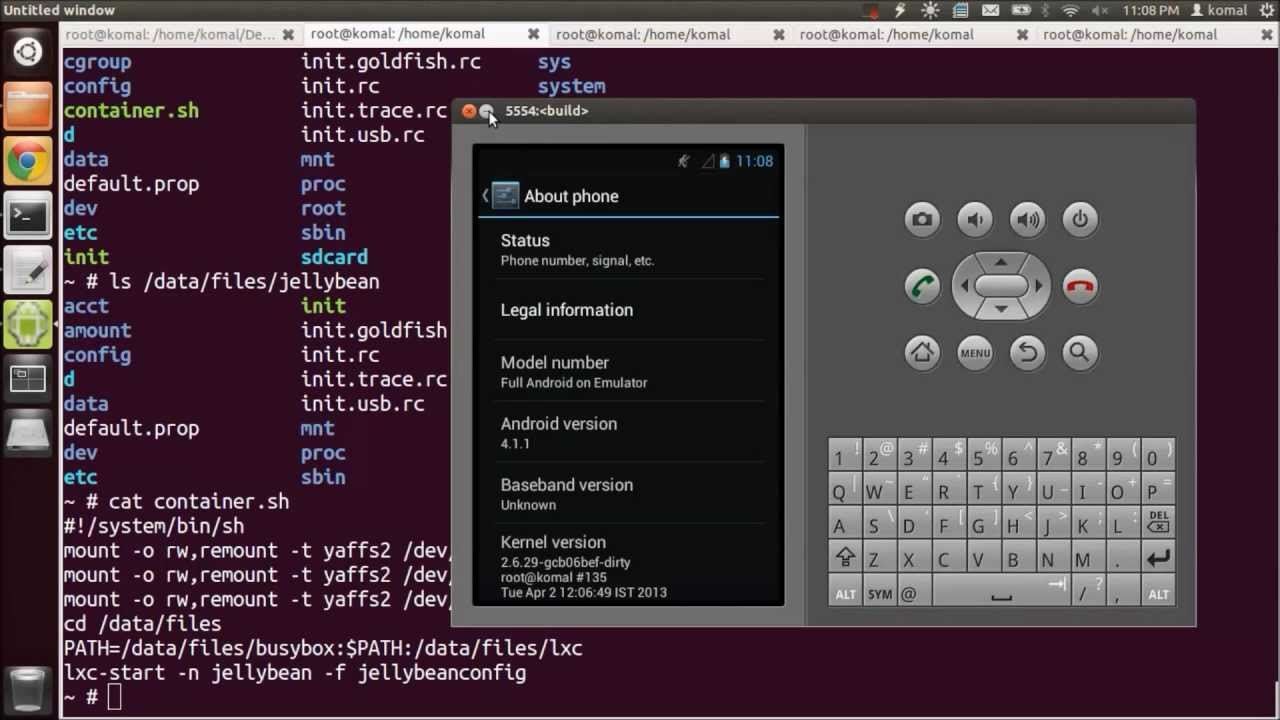Open the Ubuntu Dash home launcher
Viewport: 1280px width, 720px height.
click(28, 50)
